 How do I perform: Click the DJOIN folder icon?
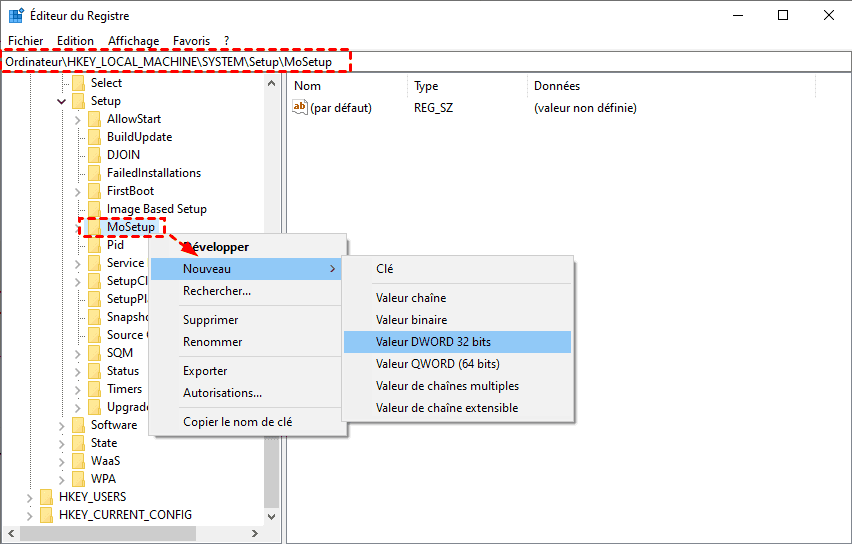point(95,155)
